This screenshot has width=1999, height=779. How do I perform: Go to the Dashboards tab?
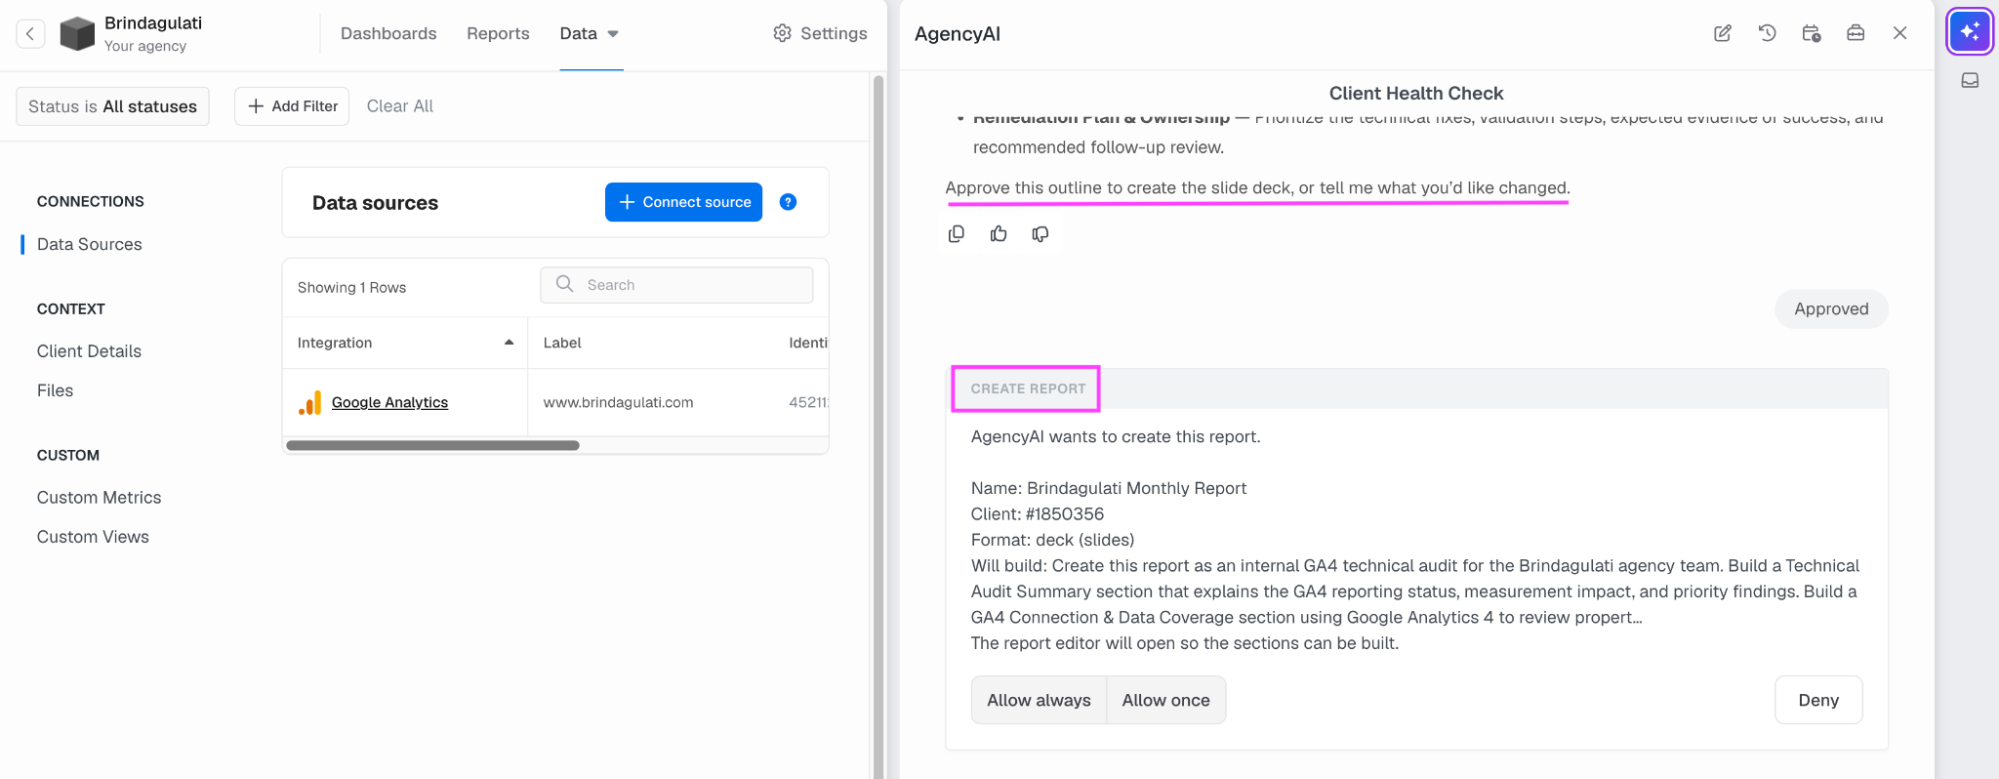pyautogui.click(x=388, y=33)
